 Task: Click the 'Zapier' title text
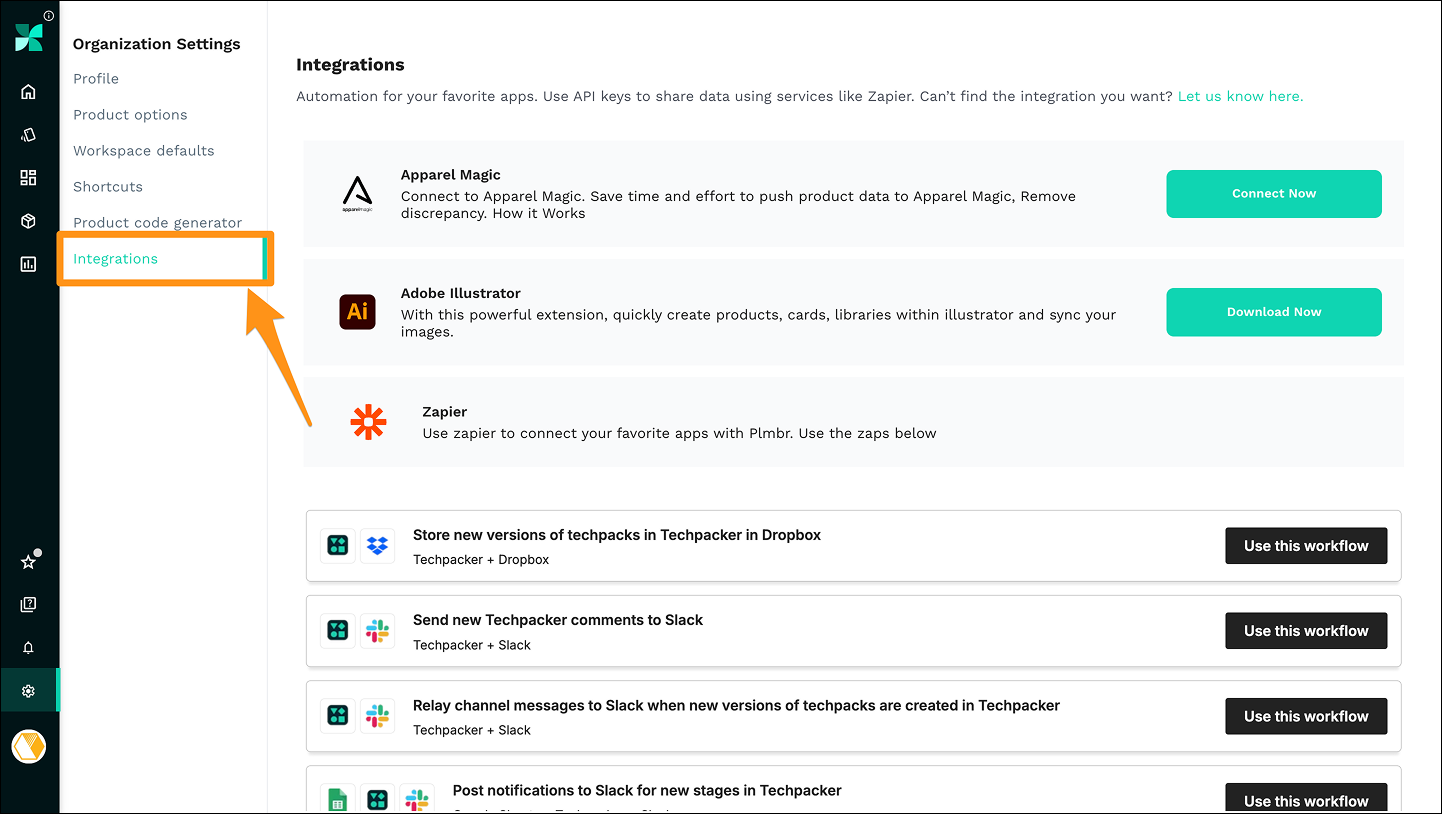(x=445, y=412)
